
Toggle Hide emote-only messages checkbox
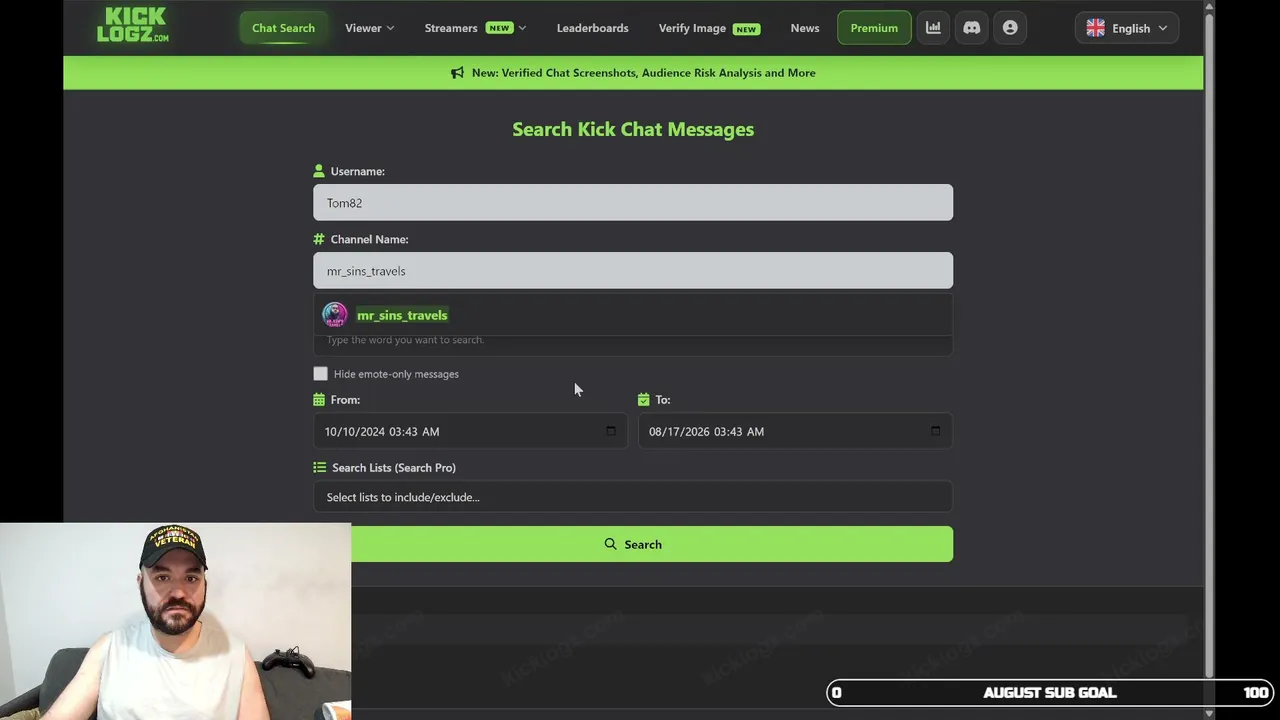pyautogui.click(x=320, y=374)
